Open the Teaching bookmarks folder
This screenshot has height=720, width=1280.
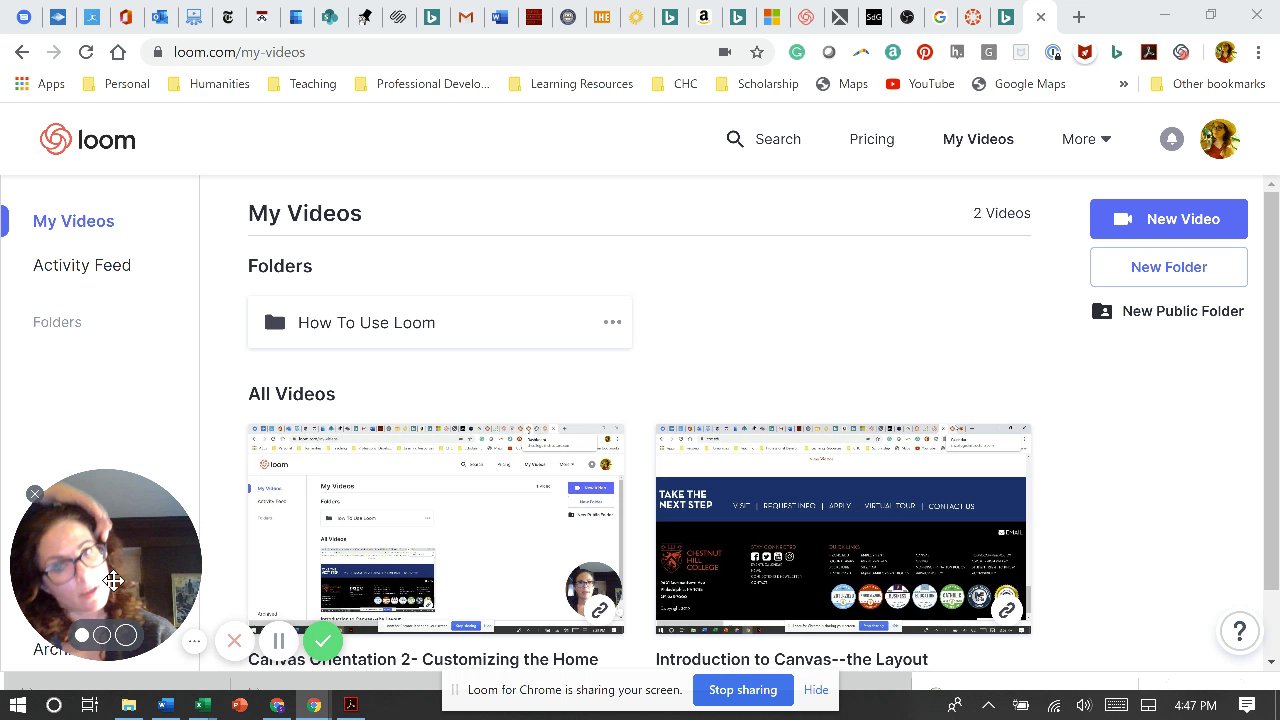pyautogui.click(x=302, y=84)
